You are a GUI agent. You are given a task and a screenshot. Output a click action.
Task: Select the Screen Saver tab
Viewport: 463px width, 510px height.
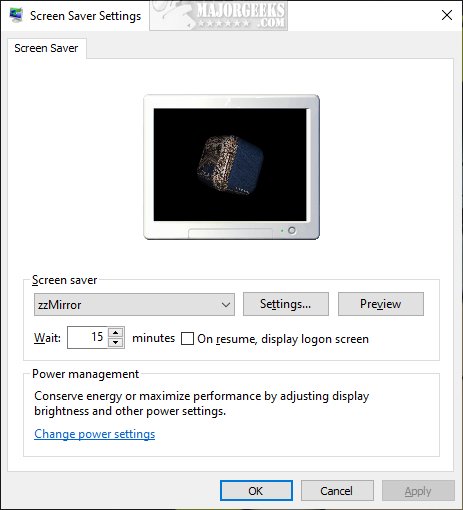[46, 48]
